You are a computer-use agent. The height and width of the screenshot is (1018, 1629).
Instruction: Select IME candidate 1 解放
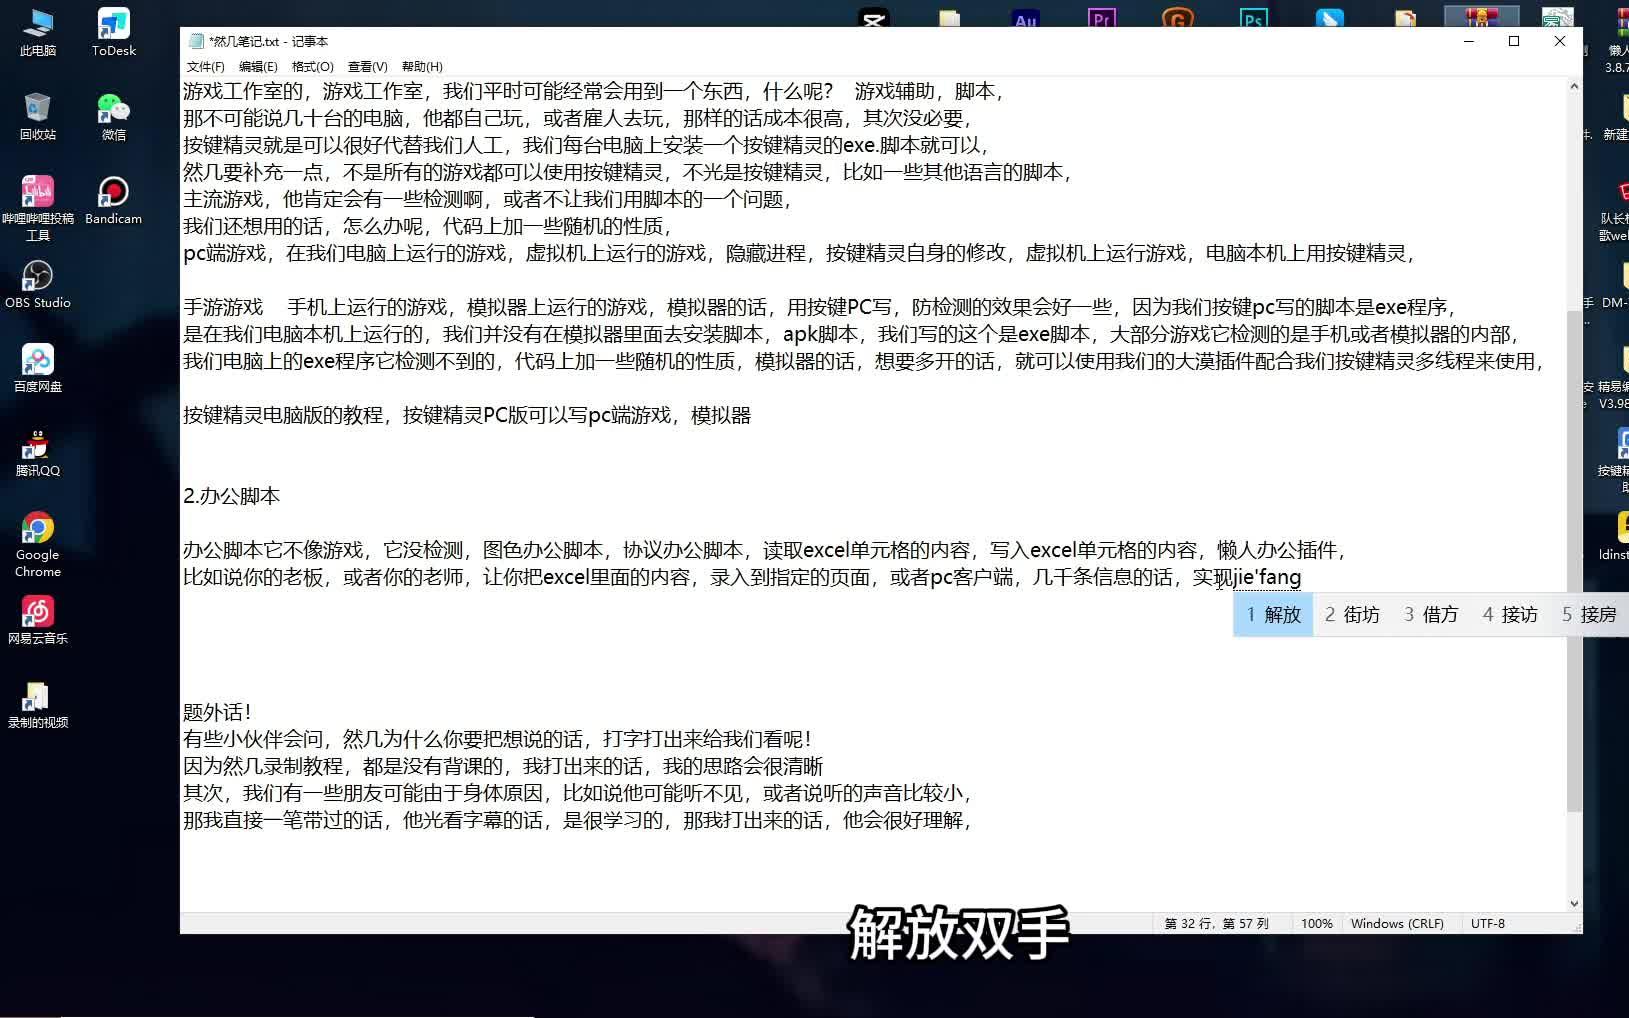pyautogui.click(x=1272, y=614)
